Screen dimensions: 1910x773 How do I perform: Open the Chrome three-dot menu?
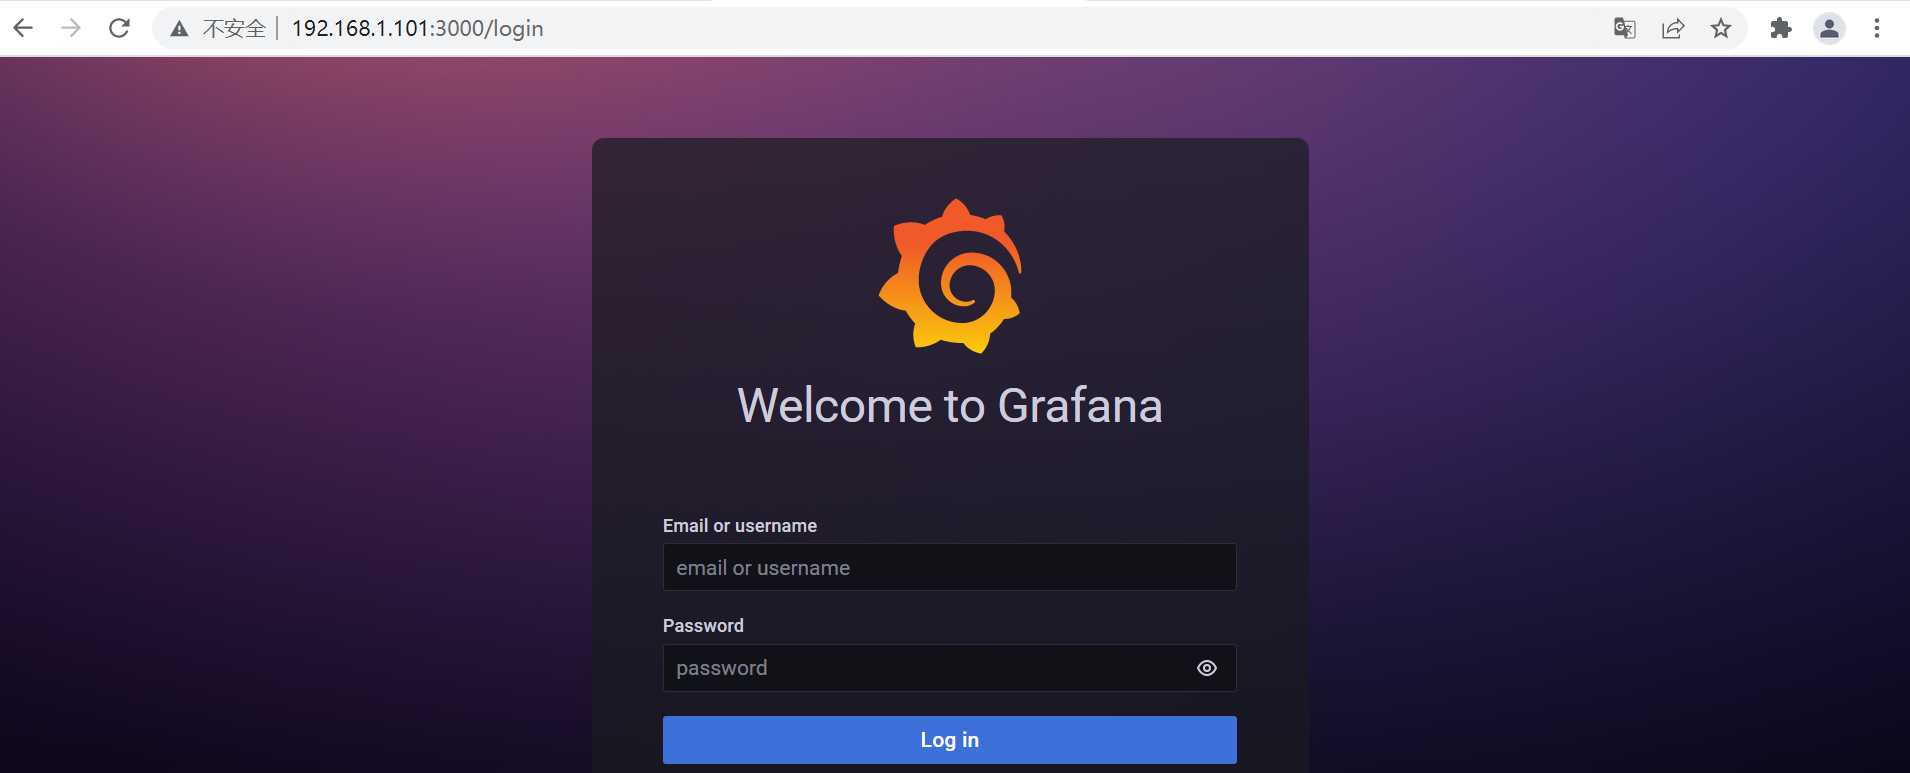[1877, 28]
